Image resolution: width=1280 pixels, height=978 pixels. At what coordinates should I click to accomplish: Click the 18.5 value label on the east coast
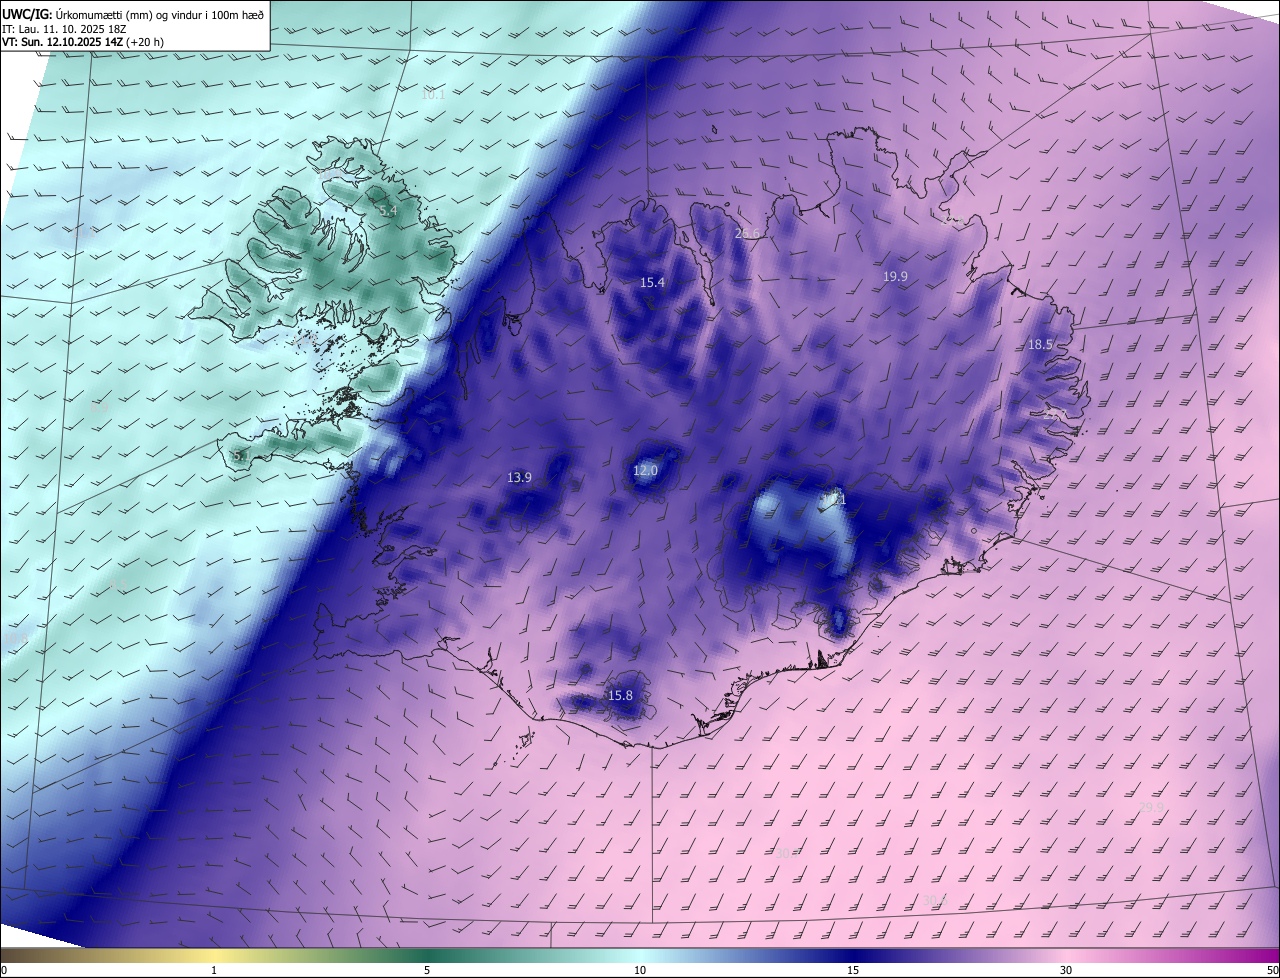tap(1040, 344)
